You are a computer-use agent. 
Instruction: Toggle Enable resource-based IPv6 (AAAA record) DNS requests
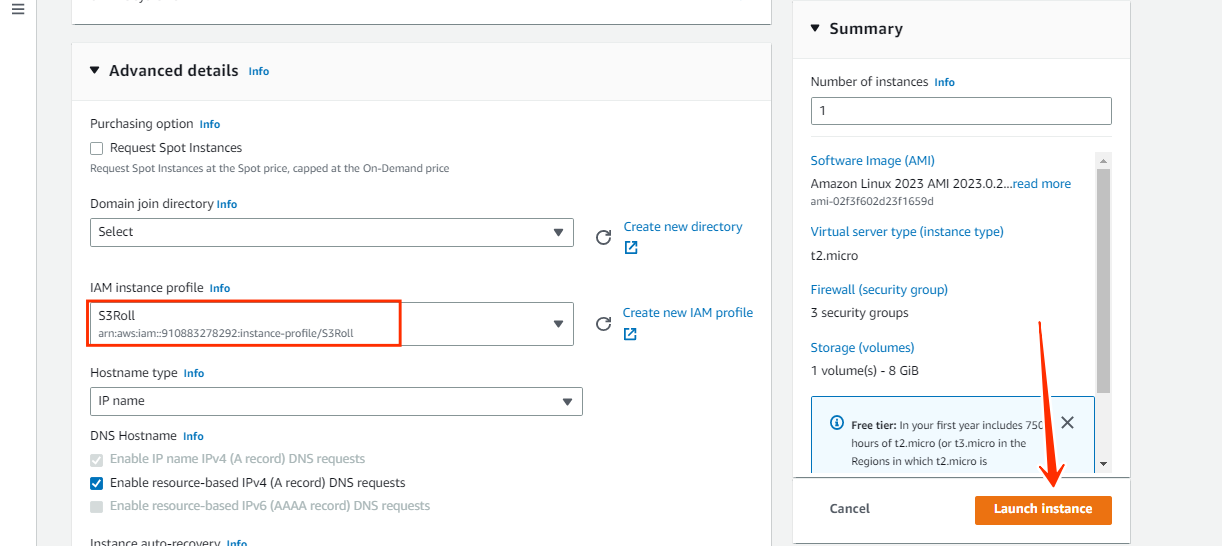coord(97,506)
